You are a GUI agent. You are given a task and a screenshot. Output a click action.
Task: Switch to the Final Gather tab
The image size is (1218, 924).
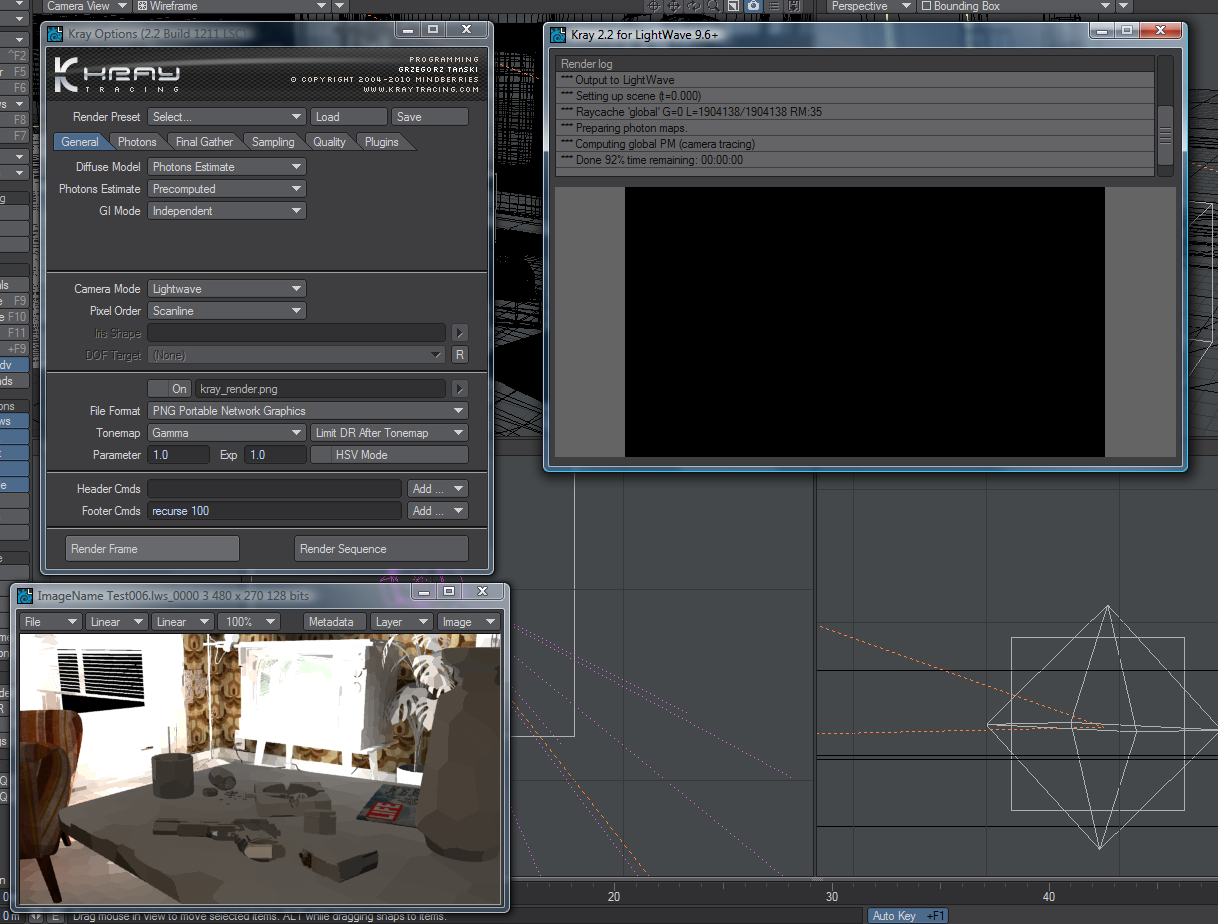pyautogui.click(x=204, y=142)
